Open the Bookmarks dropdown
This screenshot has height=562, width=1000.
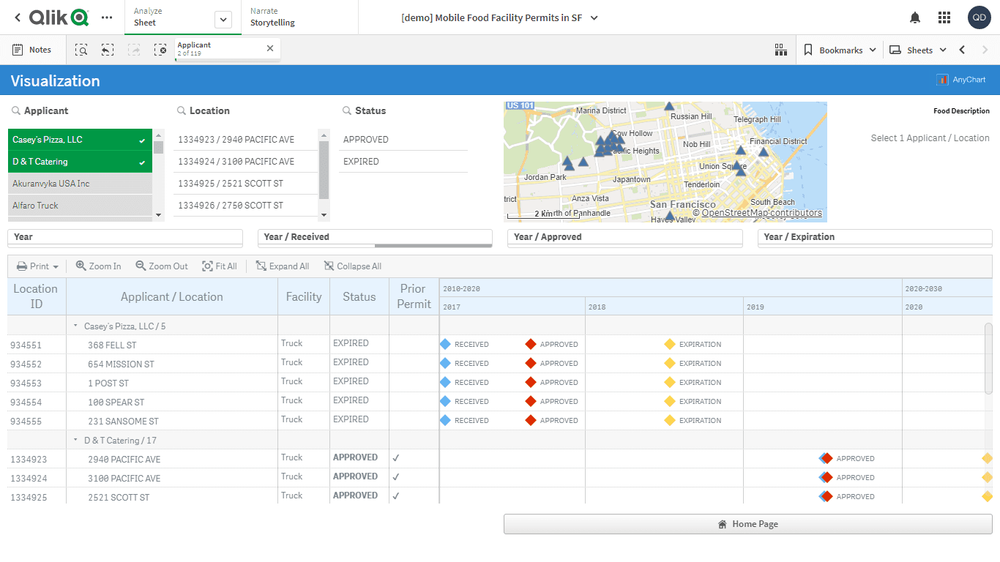[x=839, y=50]
